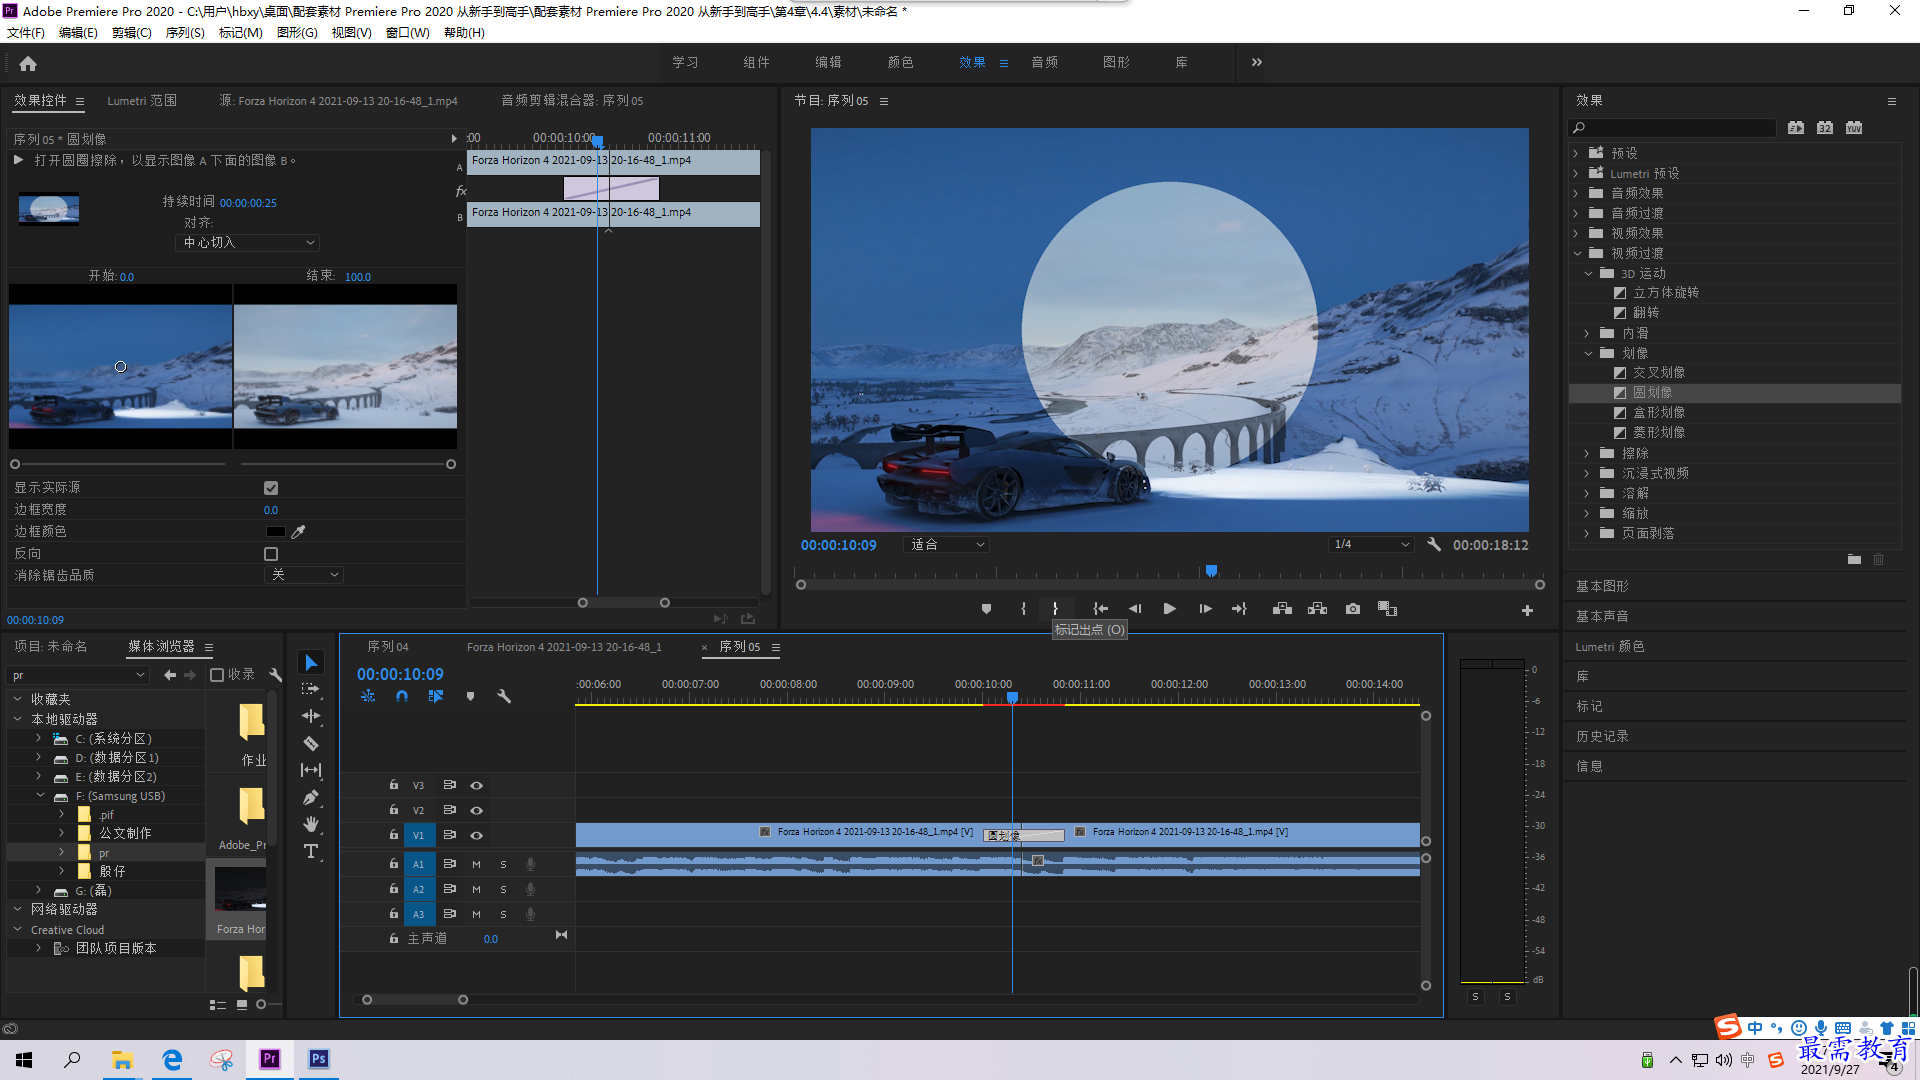Play the program monitor
Viewport: 1920px width, 1080px height.
(1169, 609)
